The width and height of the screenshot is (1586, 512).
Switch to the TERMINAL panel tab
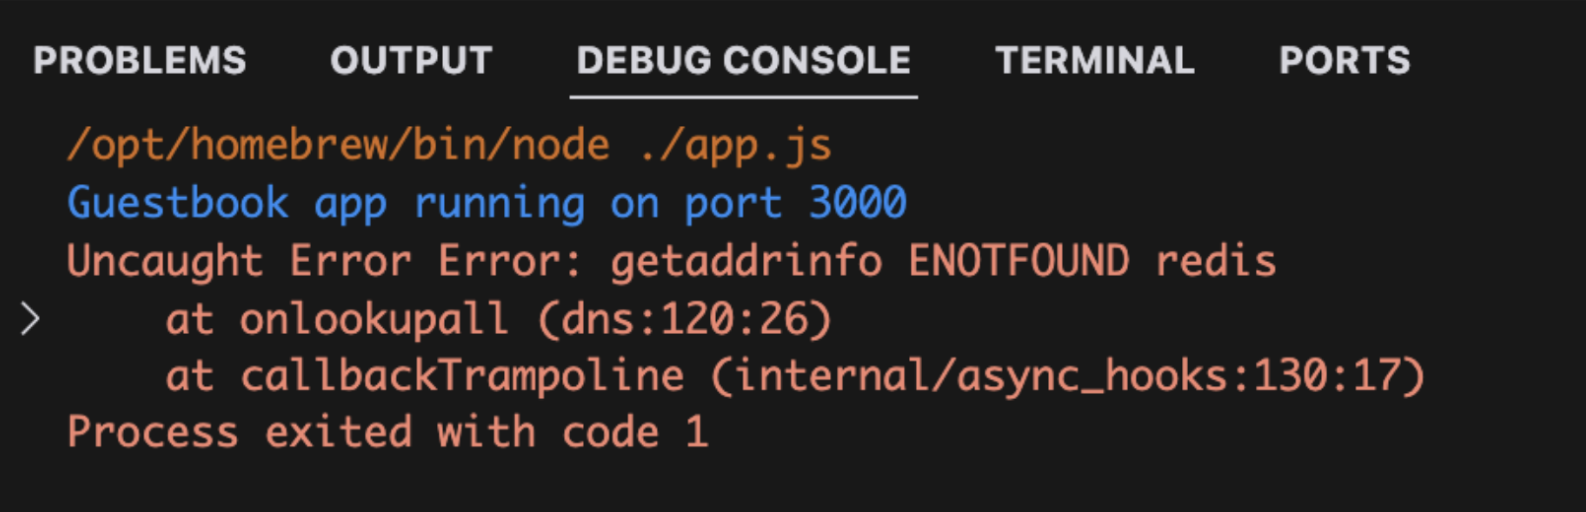pos(1094,61)
